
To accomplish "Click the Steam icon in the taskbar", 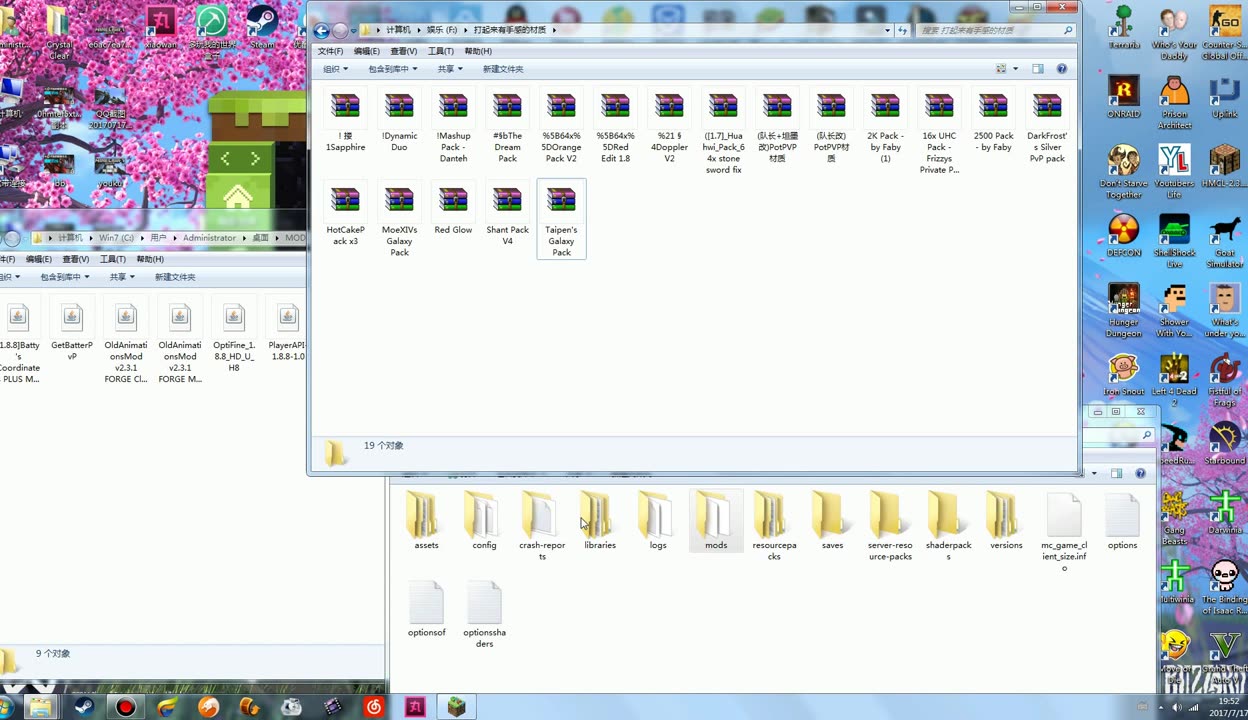I will coord(85,707).
